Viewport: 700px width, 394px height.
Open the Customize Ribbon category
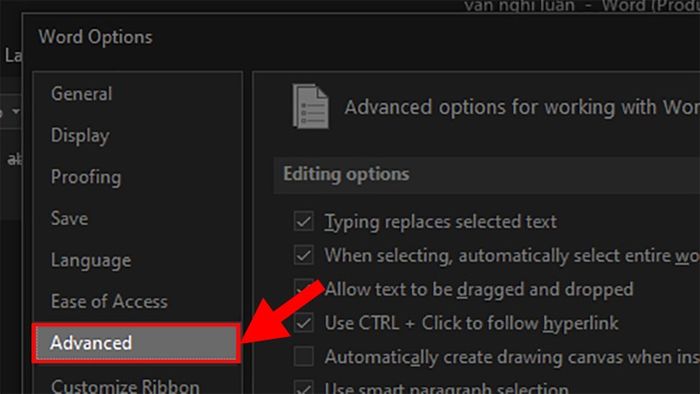click(x=125, y=386)
